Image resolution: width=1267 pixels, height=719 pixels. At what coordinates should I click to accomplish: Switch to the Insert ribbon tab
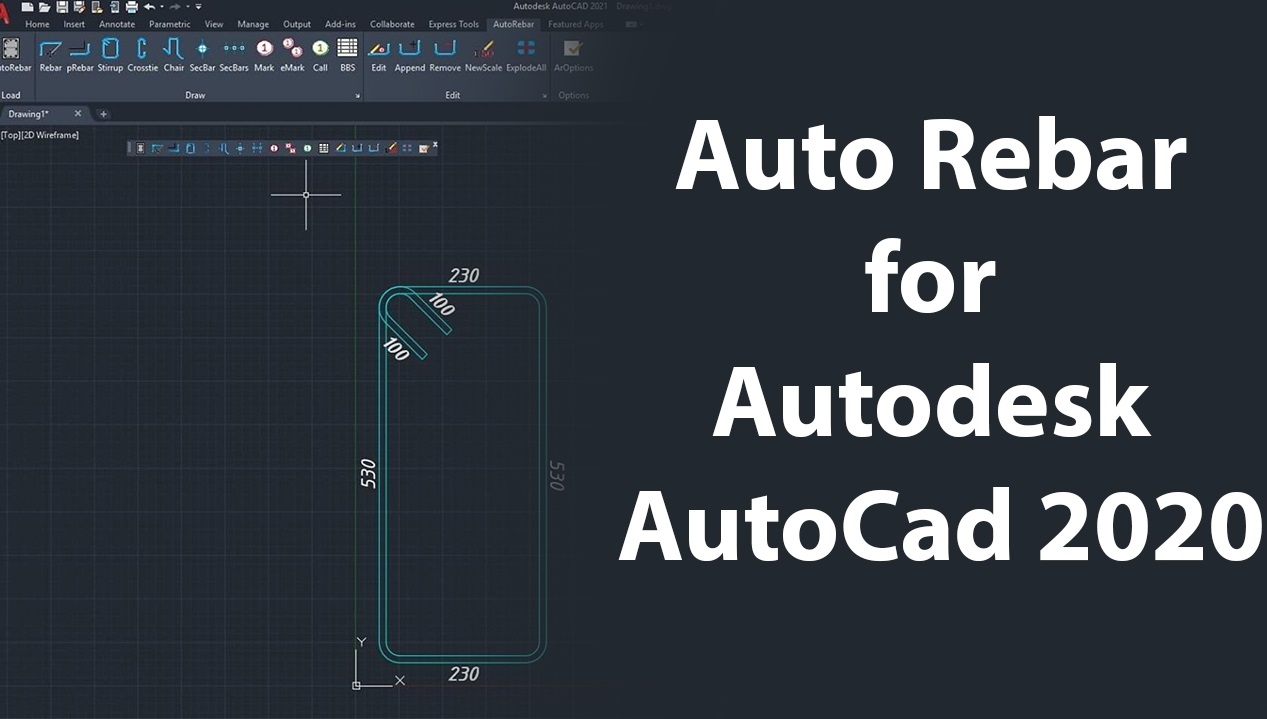tap(74, 24)
